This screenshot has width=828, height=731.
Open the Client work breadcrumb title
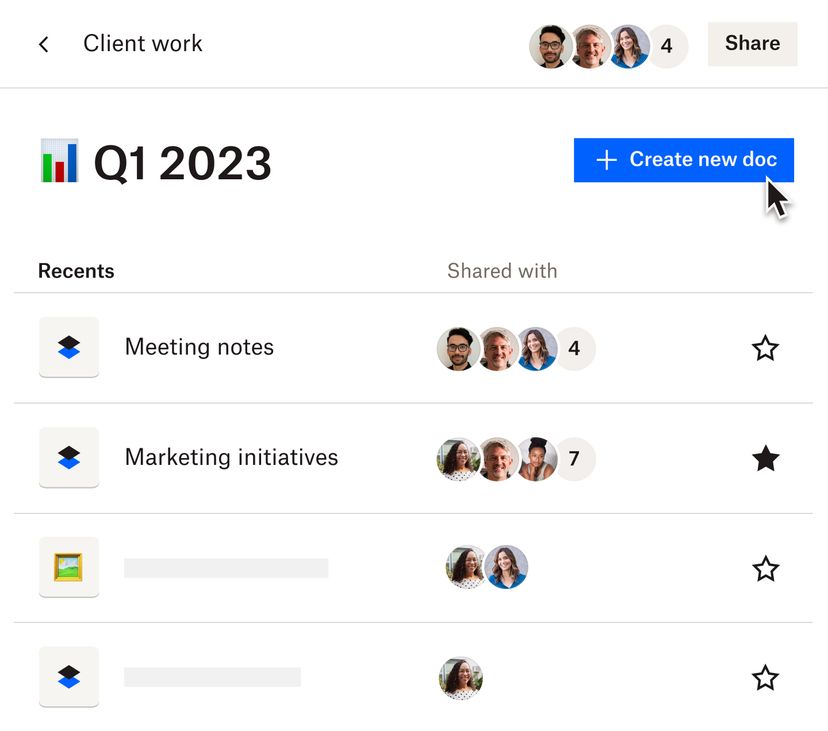pyautogui.click(x=143, y=44)
